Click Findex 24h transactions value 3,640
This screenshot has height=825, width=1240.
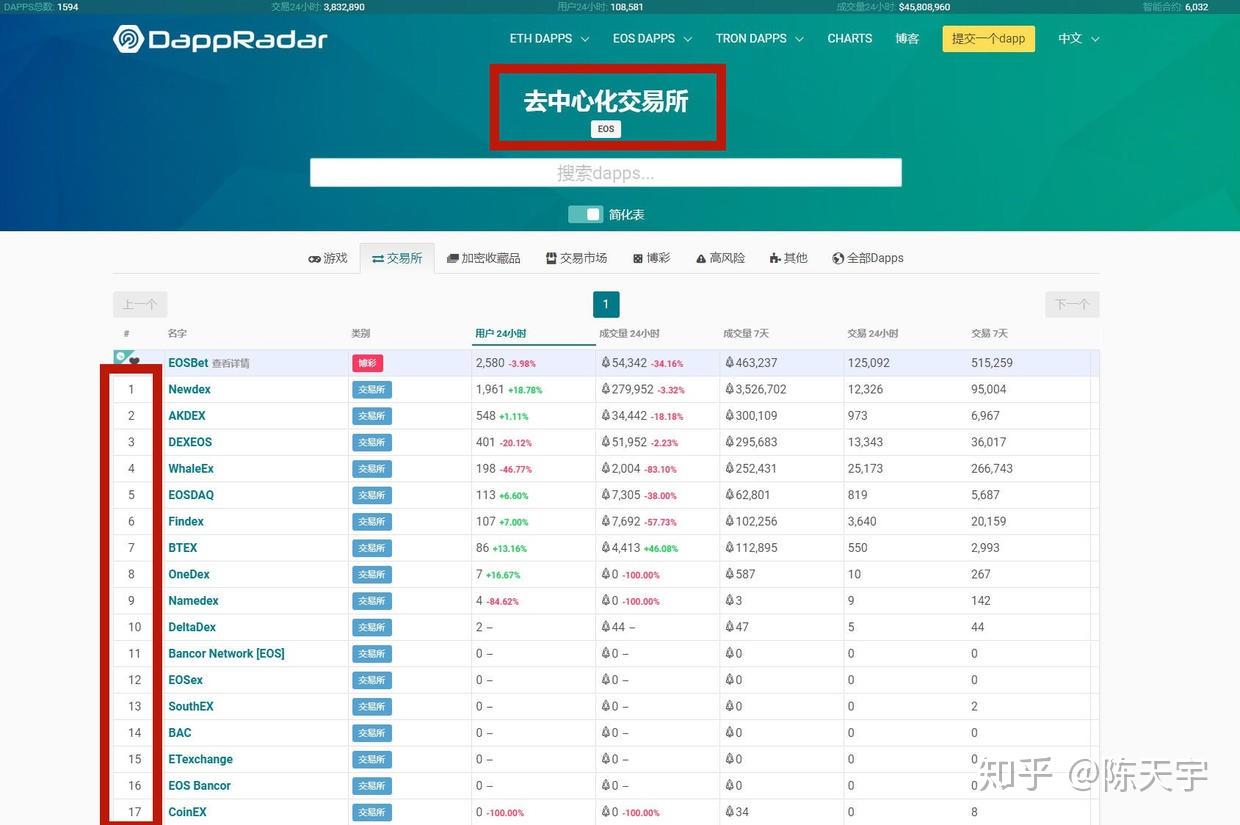(x=863, y=521)
